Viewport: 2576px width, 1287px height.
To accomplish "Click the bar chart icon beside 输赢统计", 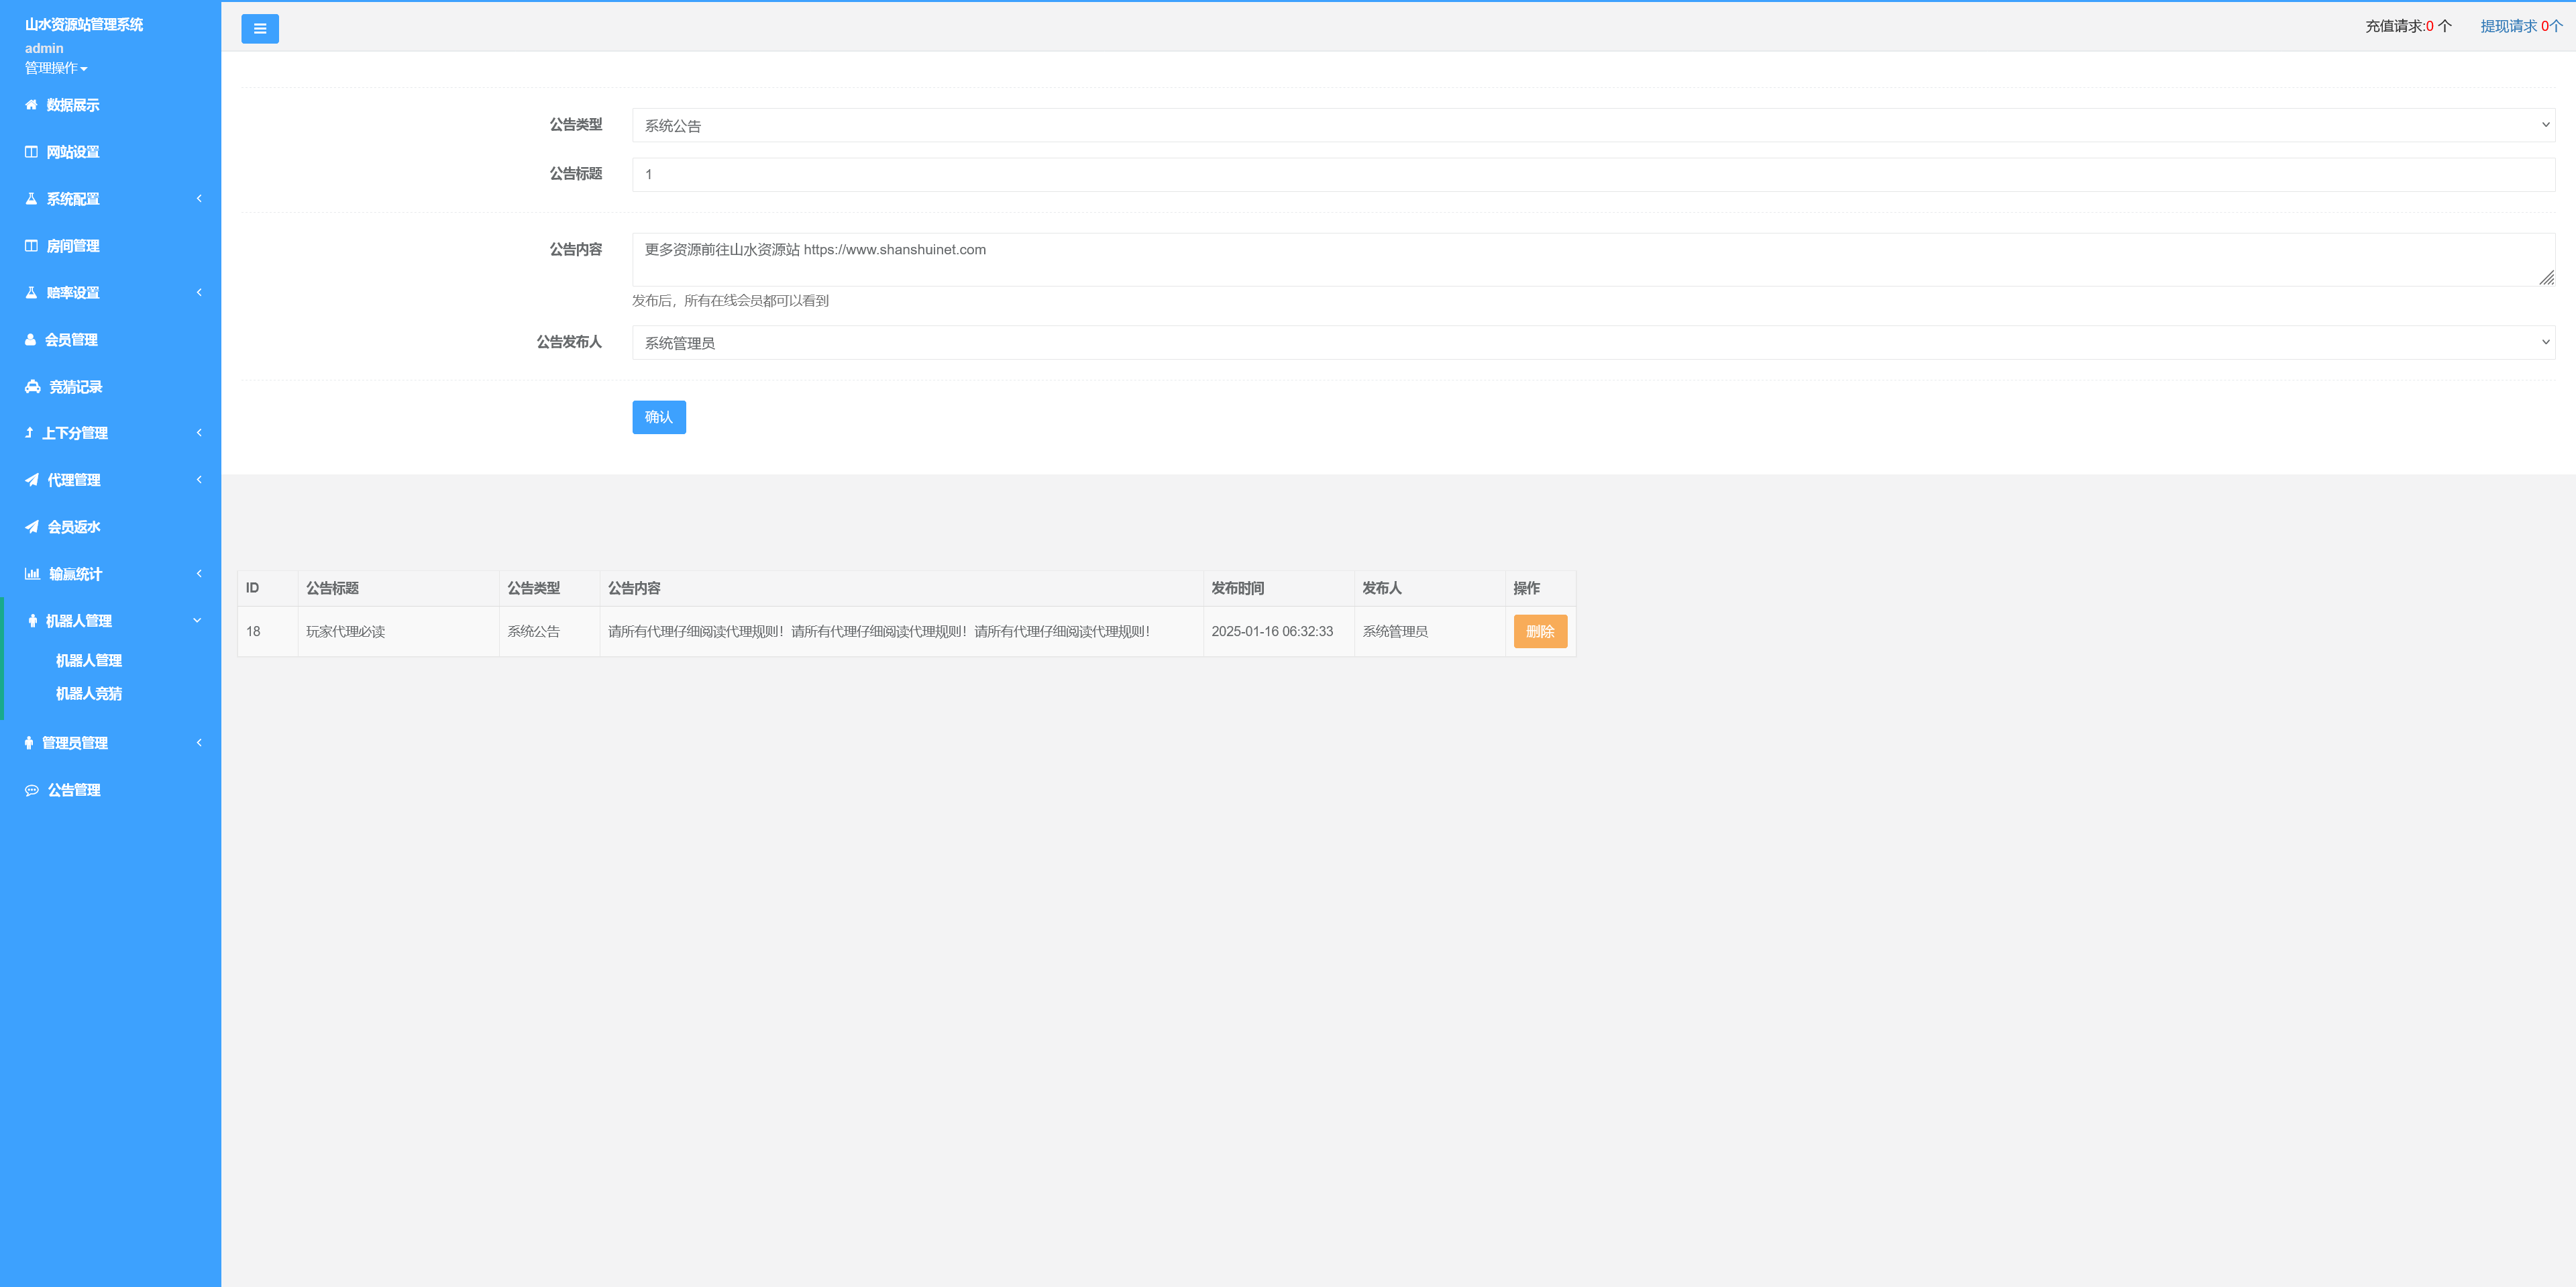I will pos(32,574).
